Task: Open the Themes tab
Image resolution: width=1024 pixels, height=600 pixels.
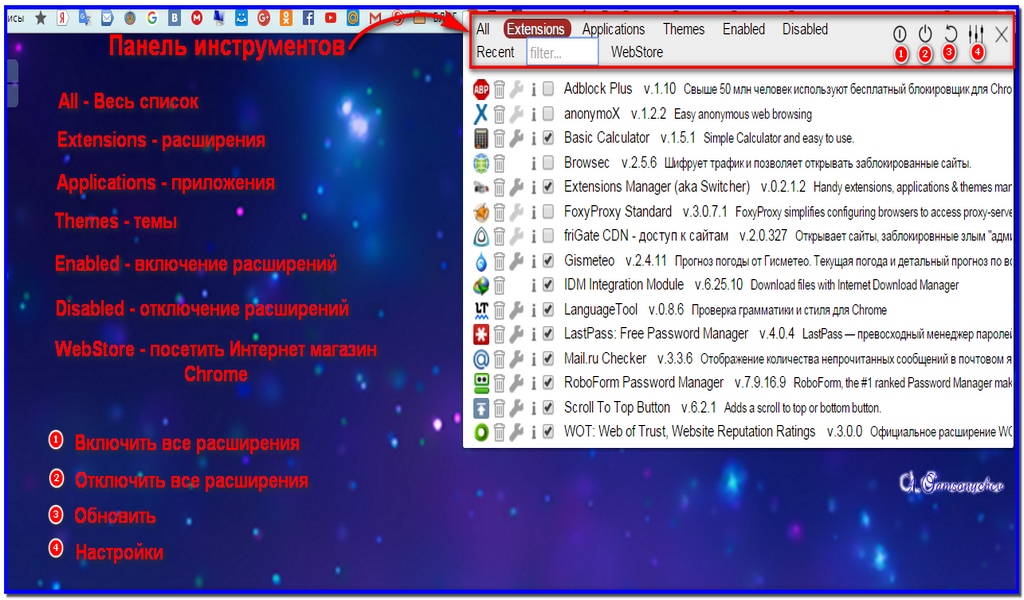Action: [684, 29]
